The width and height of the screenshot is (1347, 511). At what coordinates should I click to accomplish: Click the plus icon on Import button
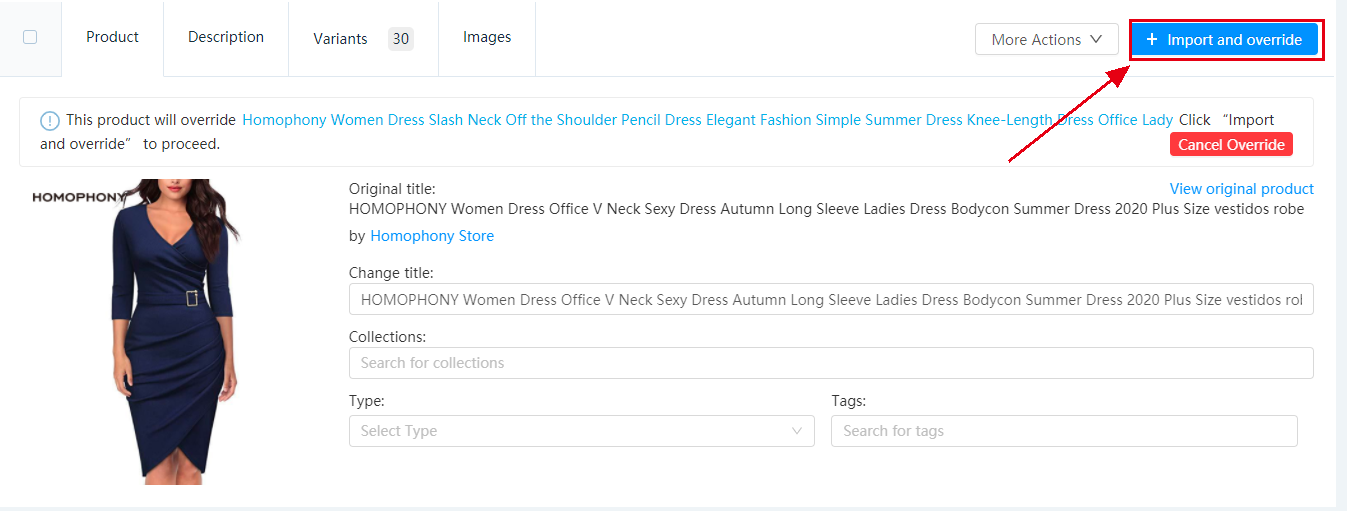[x=1152, y=39]
